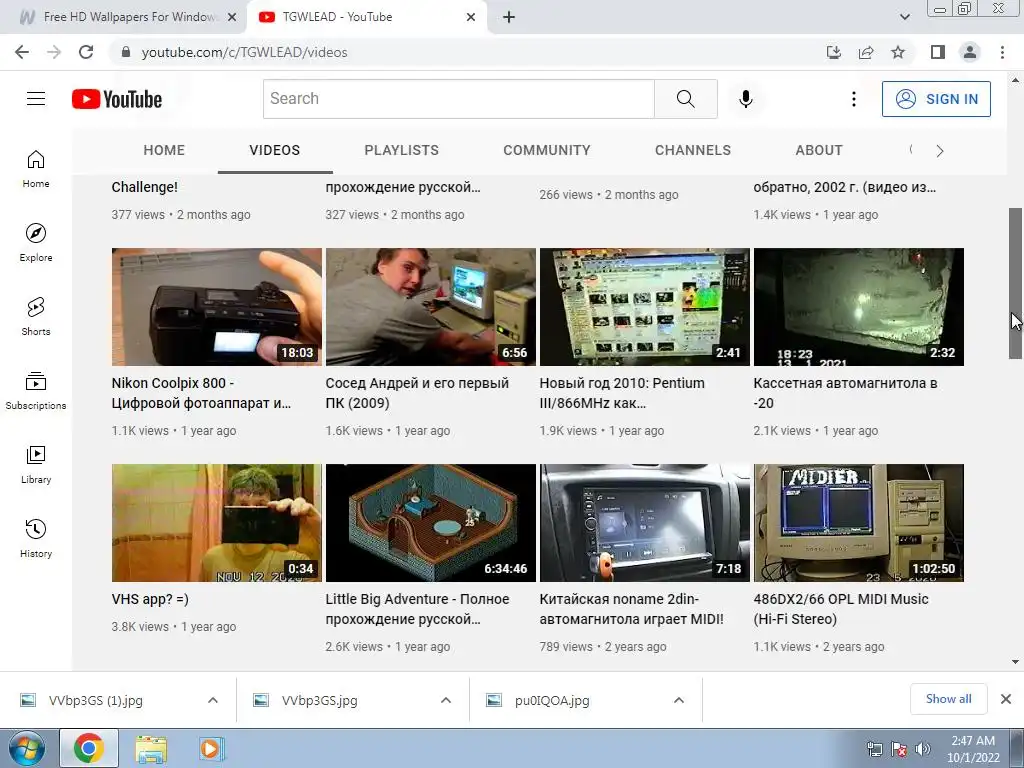Open tab search dropdown arrow
The image size is (1024, 768).
pos(904,17)
